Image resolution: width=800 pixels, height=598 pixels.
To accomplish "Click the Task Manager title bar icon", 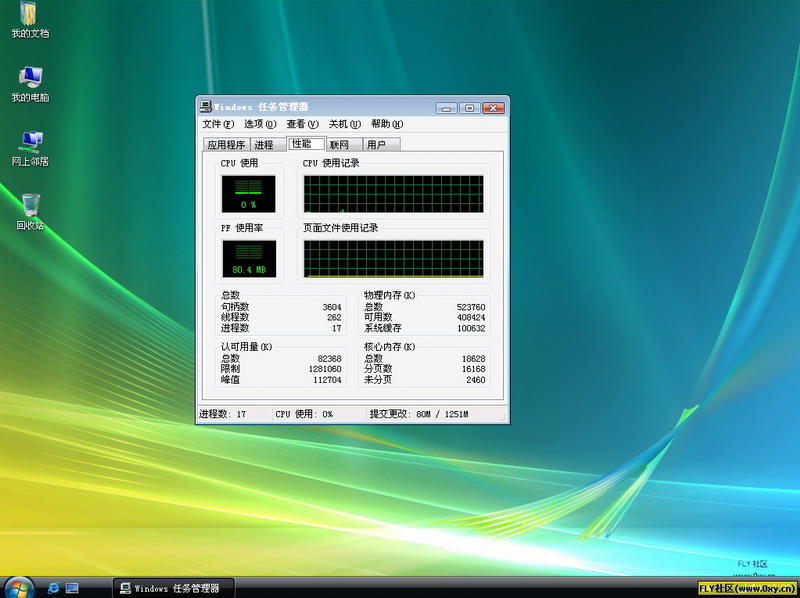I will pyautogui.click(x=205, y=107).
